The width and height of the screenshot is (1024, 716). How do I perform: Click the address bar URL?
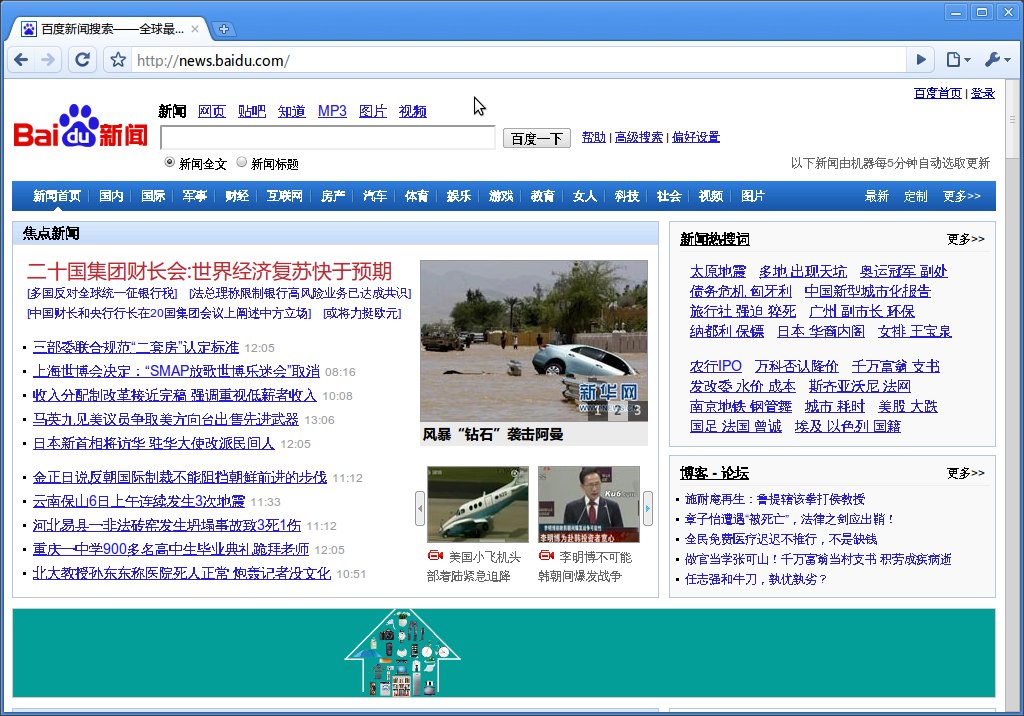point(213,61)
